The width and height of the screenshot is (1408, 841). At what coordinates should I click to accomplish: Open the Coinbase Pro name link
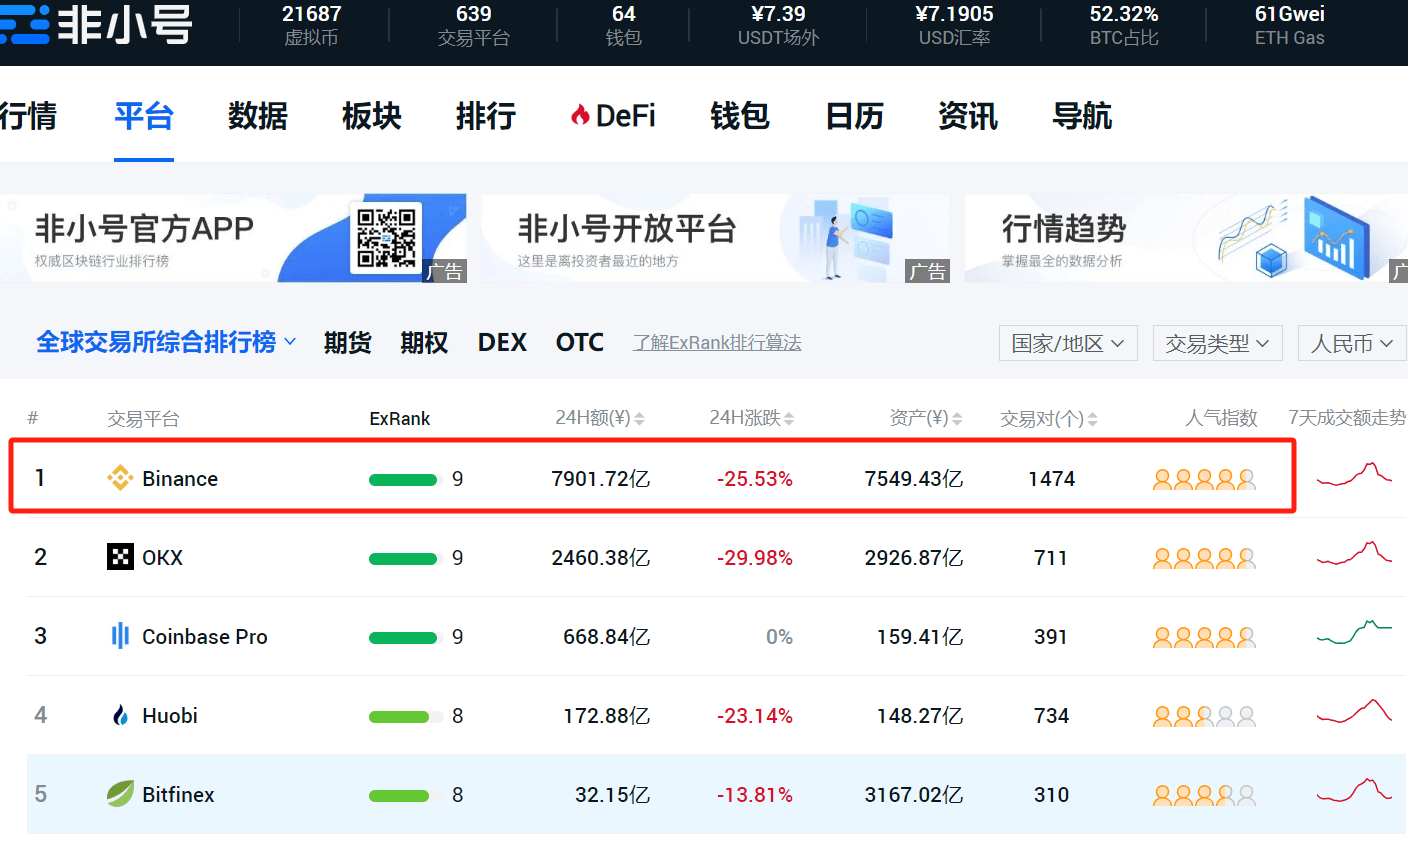click(x=205, y=637)
